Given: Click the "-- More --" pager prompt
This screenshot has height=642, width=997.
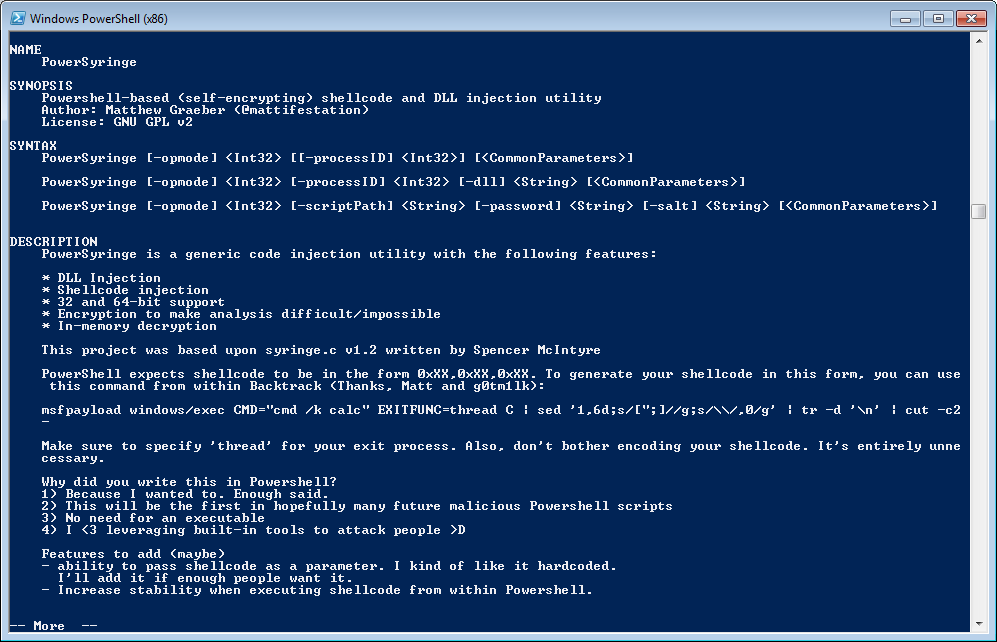Looking at the screenshot, I should pyautogui.click(x=53, y=626).
